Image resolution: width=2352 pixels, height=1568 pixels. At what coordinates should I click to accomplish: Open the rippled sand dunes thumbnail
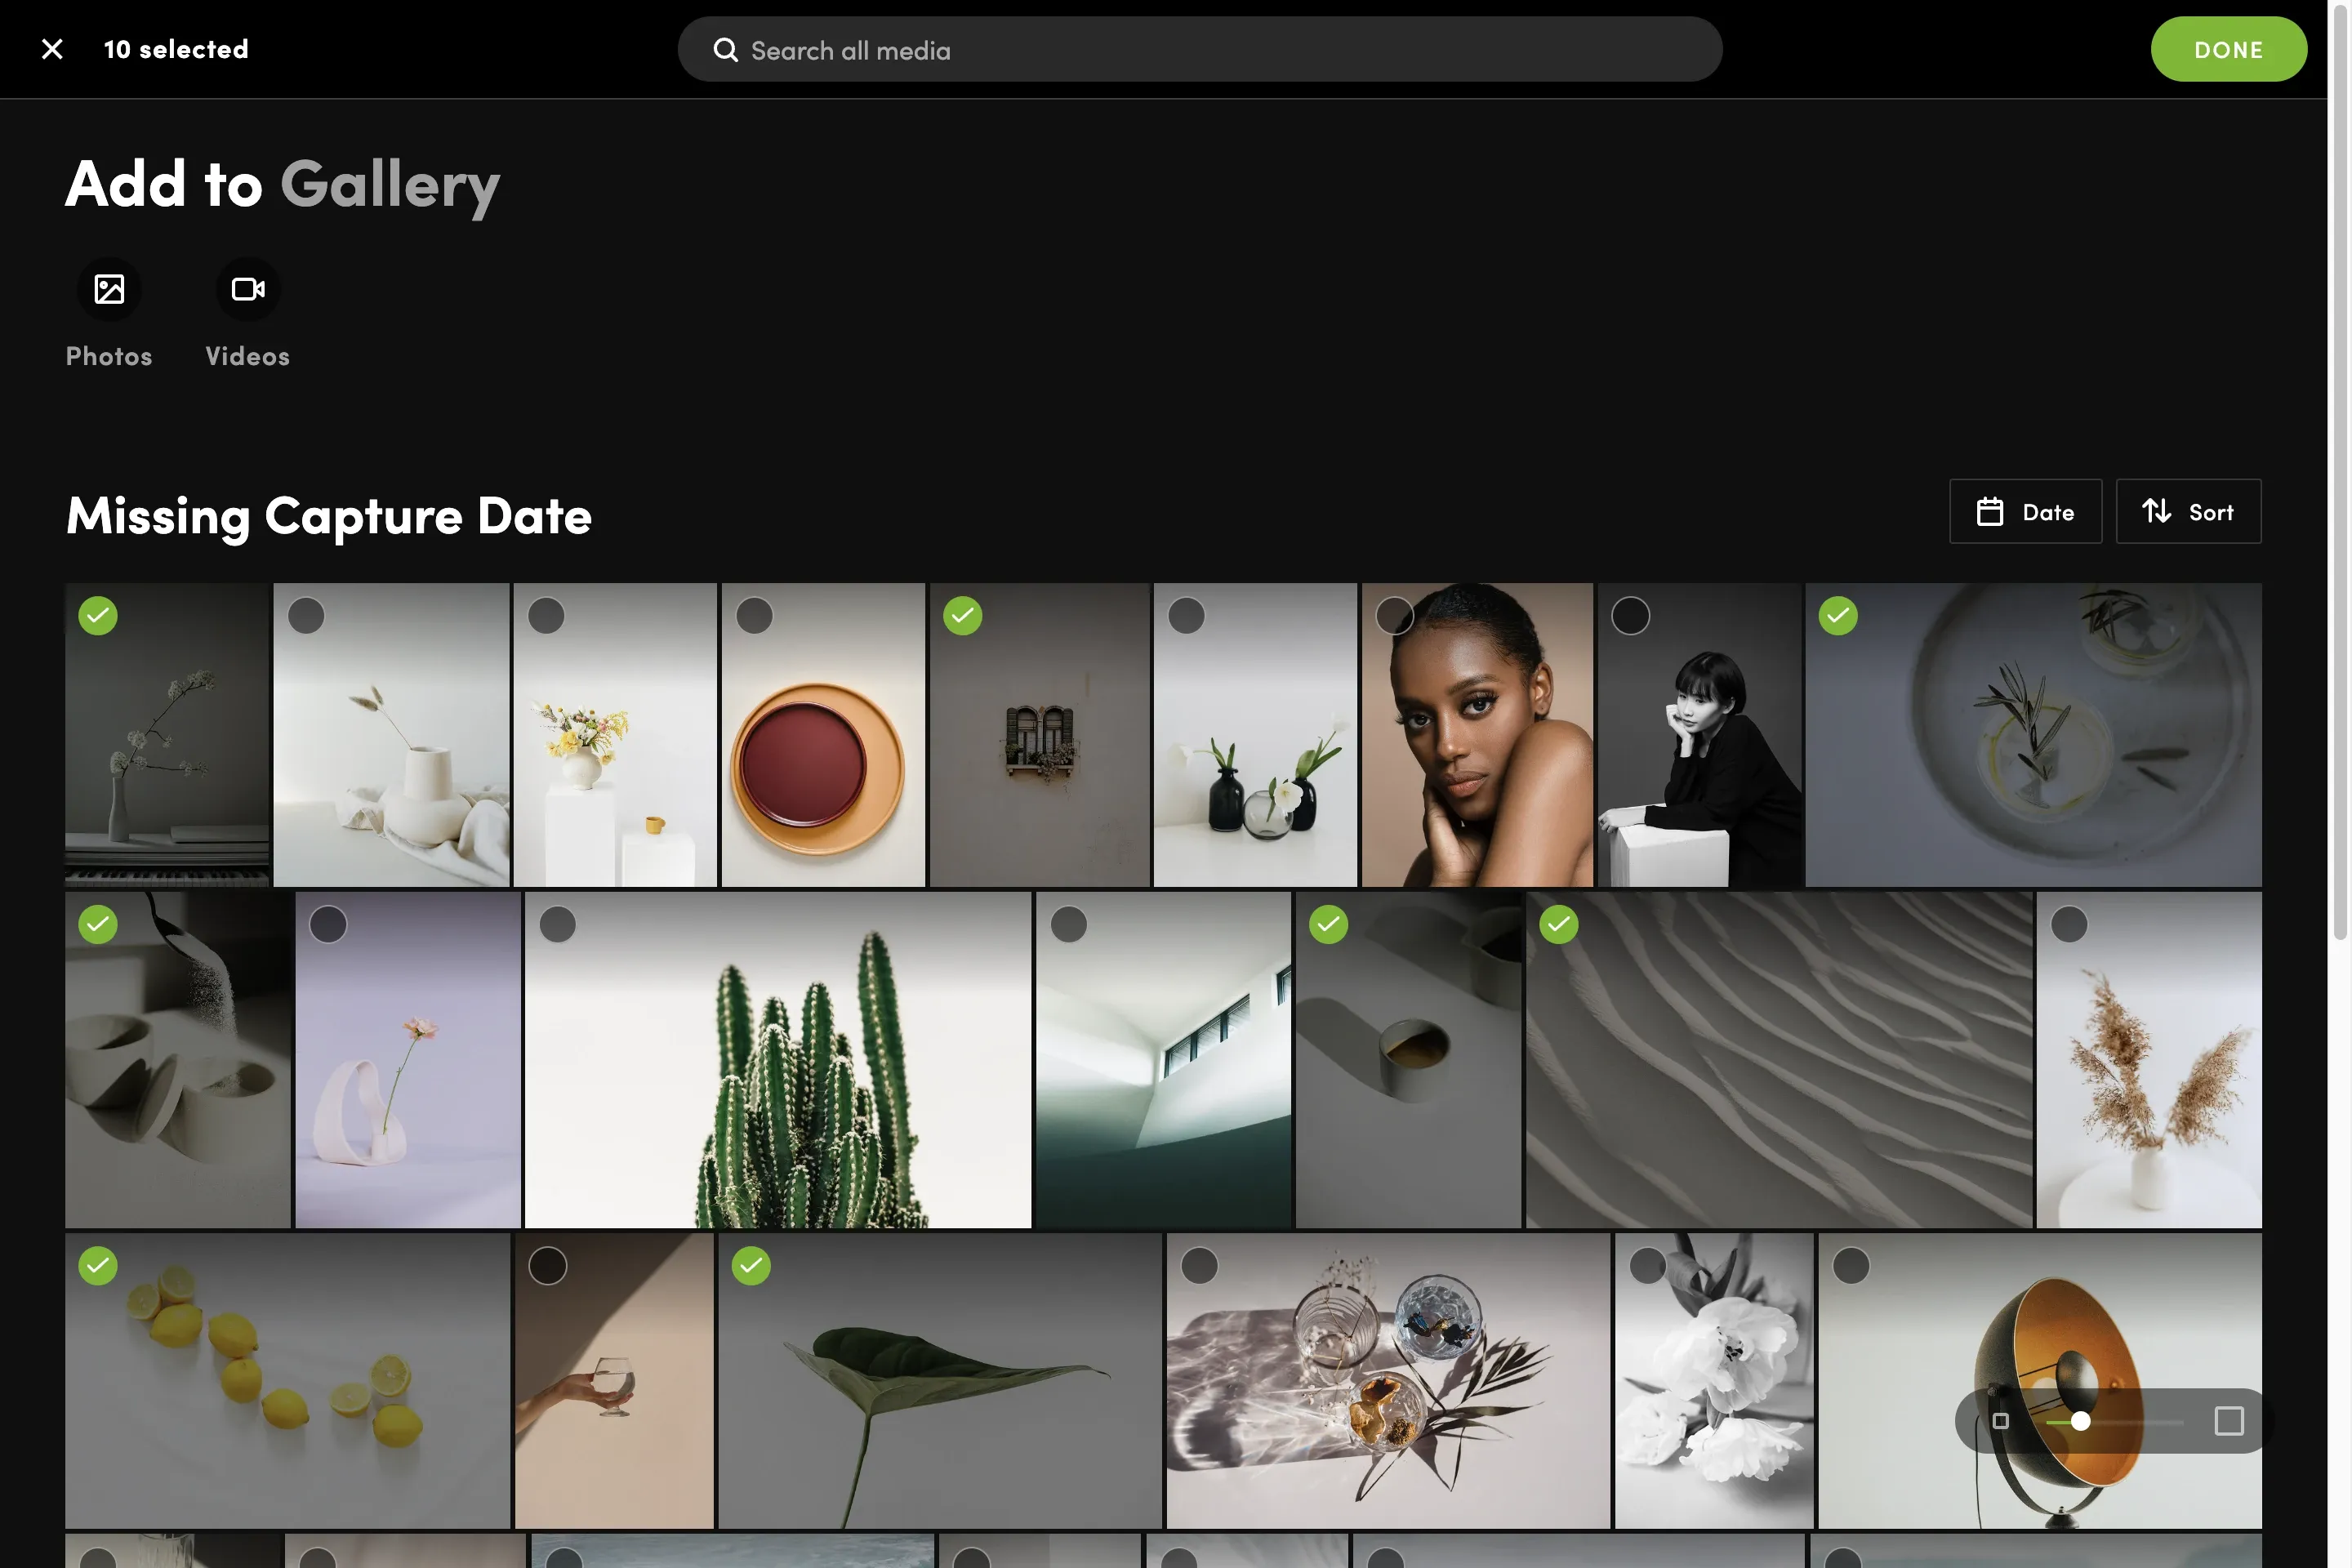tap(1779, 1060)
